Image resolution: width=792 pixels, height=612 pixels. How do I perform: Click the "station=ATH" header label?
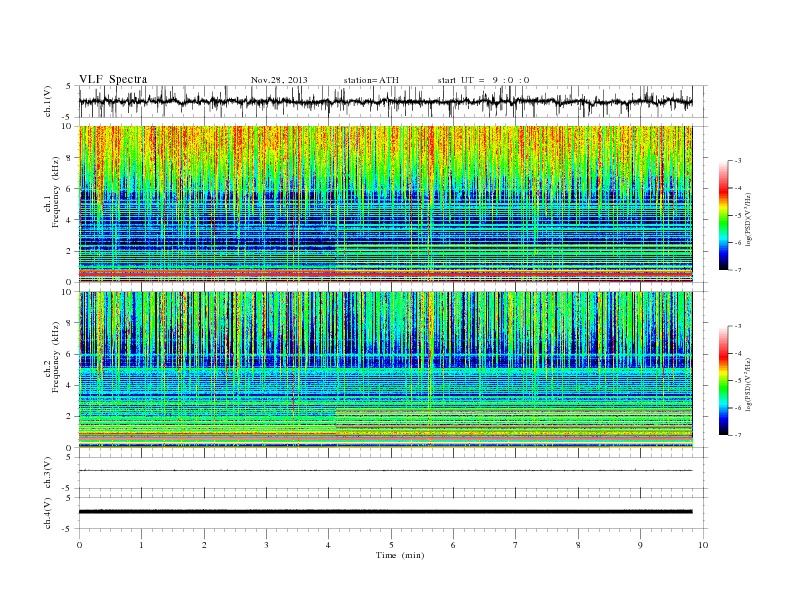[x=371, y=80]
